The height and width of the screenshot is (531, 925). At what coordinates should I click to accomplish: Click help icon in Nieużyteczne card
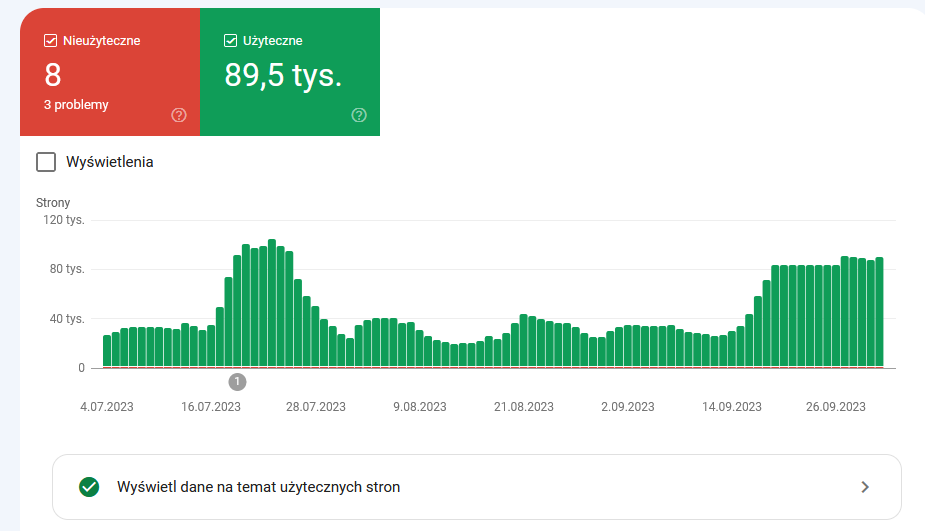tap(179, 115)
